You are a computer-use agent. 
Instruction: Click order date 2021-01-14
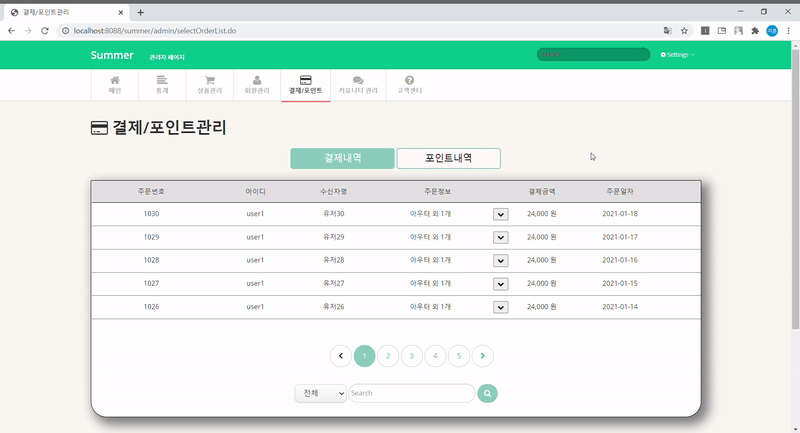[x=620, y=307]
